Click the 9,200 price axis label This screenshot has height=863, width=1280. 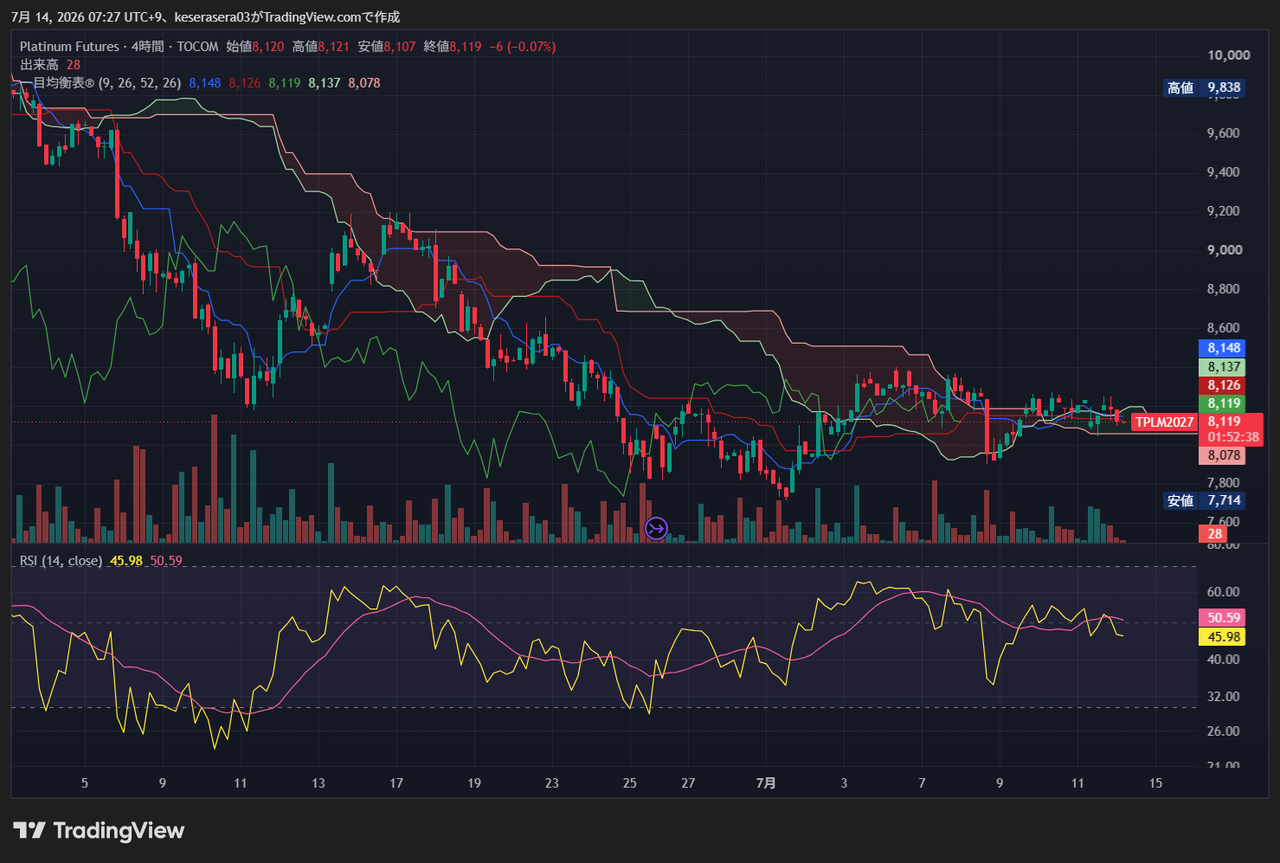pos(1225,211)
